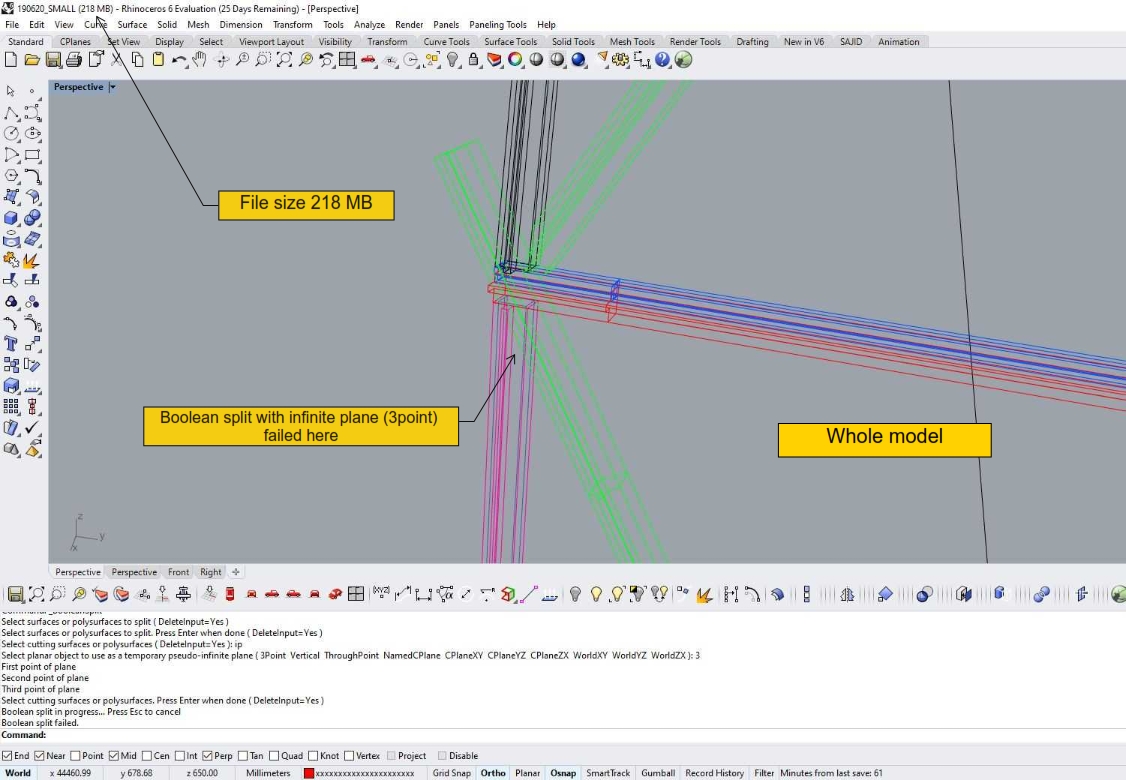
Task: Open the Millimeters units status pane
Action: (x=268, y=773)
